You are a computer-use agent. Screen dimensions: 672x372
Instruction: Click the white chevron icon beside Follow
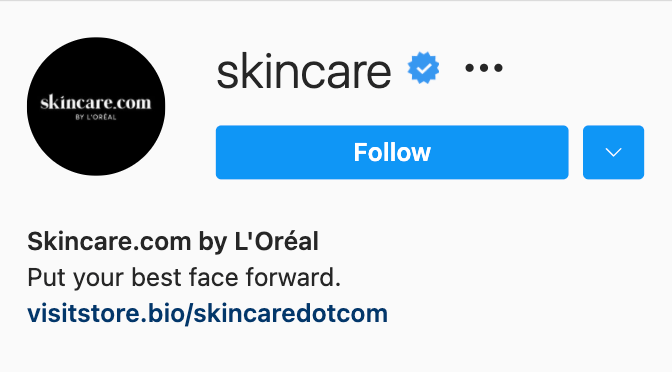click(x=613, y=152)
